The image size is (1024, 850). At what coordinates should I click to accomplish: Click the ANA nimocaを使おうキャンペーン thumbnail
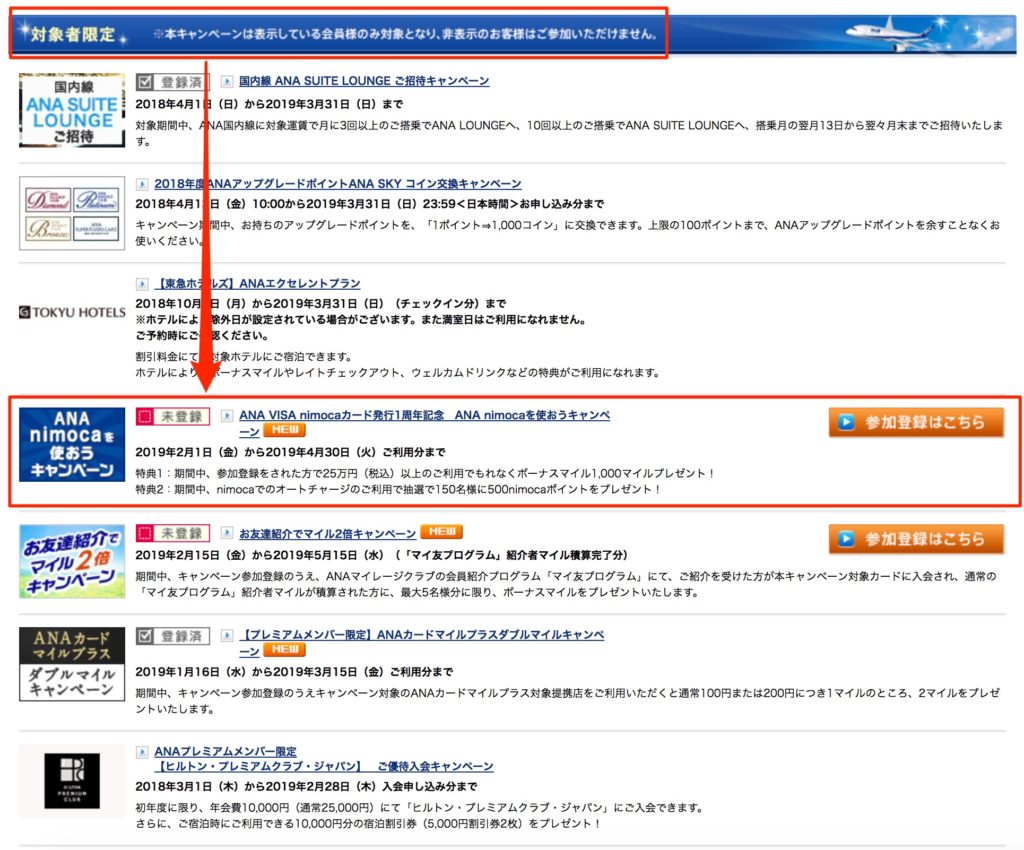(72, 445)
